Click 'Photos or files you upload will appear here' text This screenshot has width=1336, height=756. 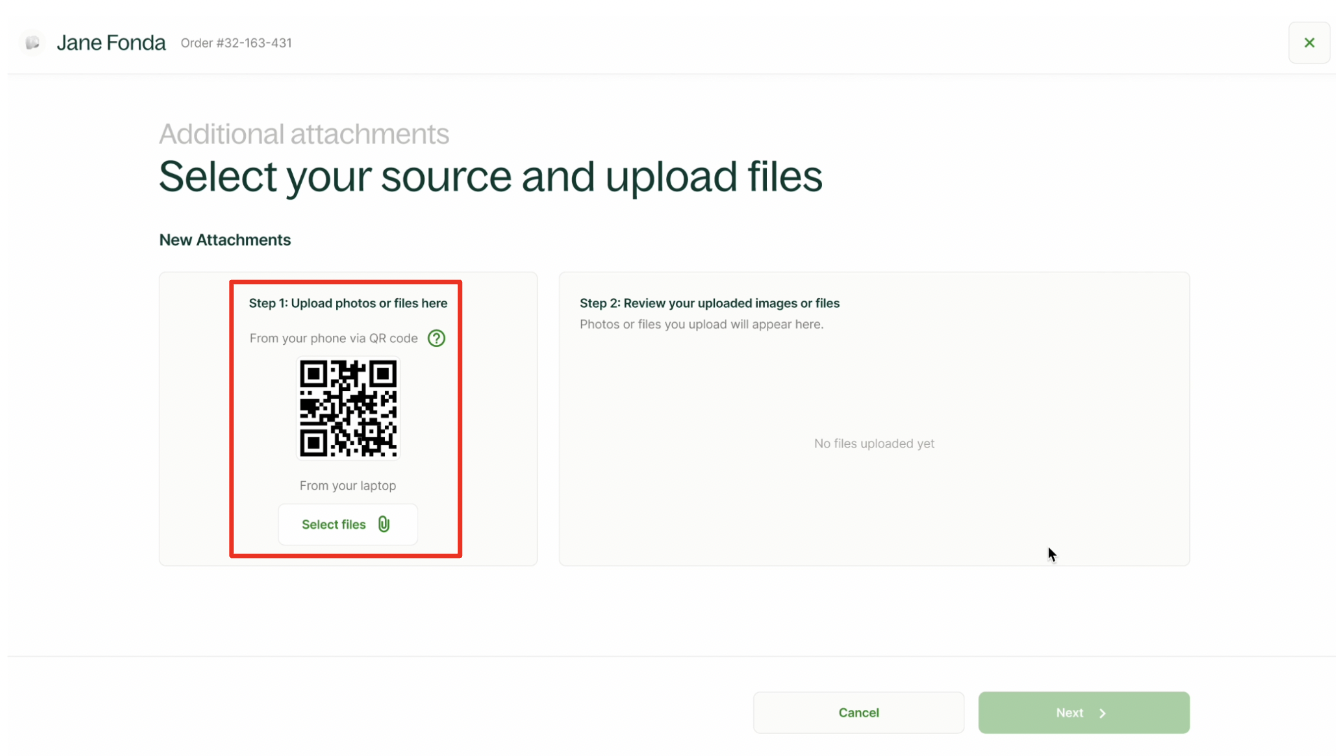coord(701,324)
